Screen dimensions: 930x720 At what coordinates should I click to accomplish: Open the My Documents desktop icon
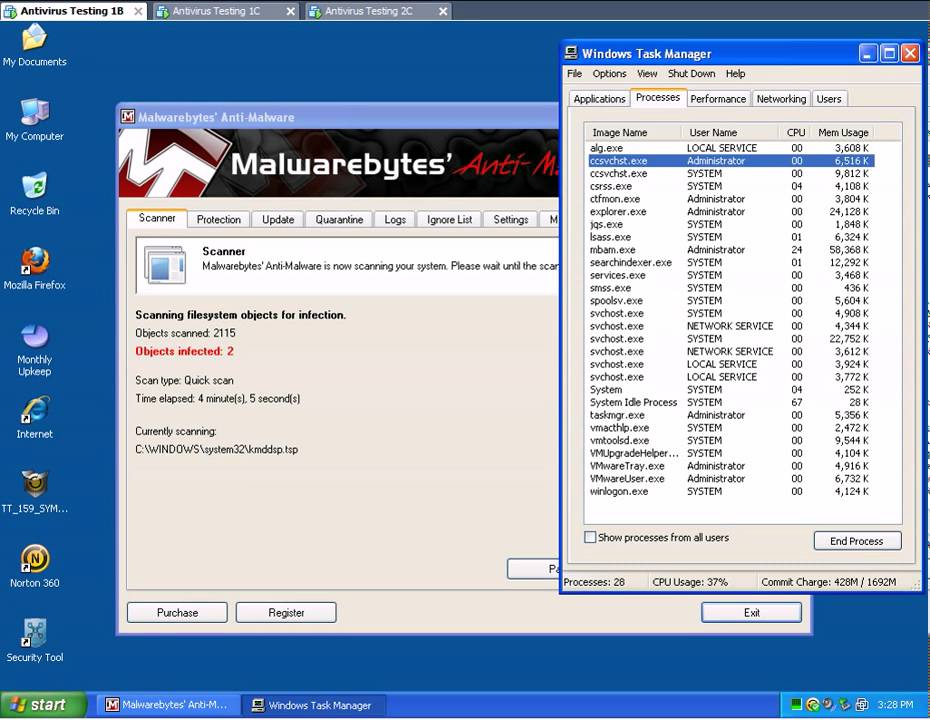pos(34,45)
